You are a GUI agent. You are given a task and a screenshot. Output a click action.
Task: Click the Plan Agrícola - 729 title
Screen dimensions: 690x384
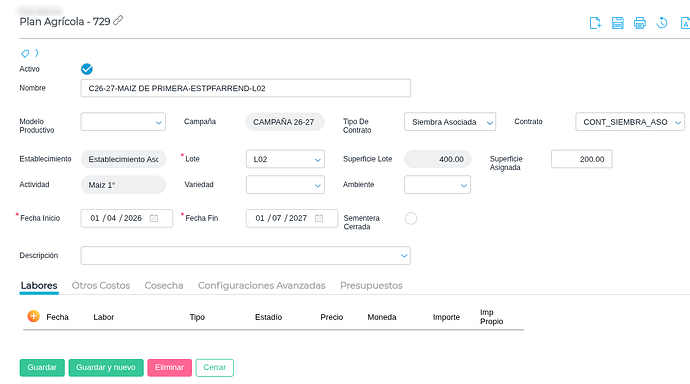coord(65,21)
